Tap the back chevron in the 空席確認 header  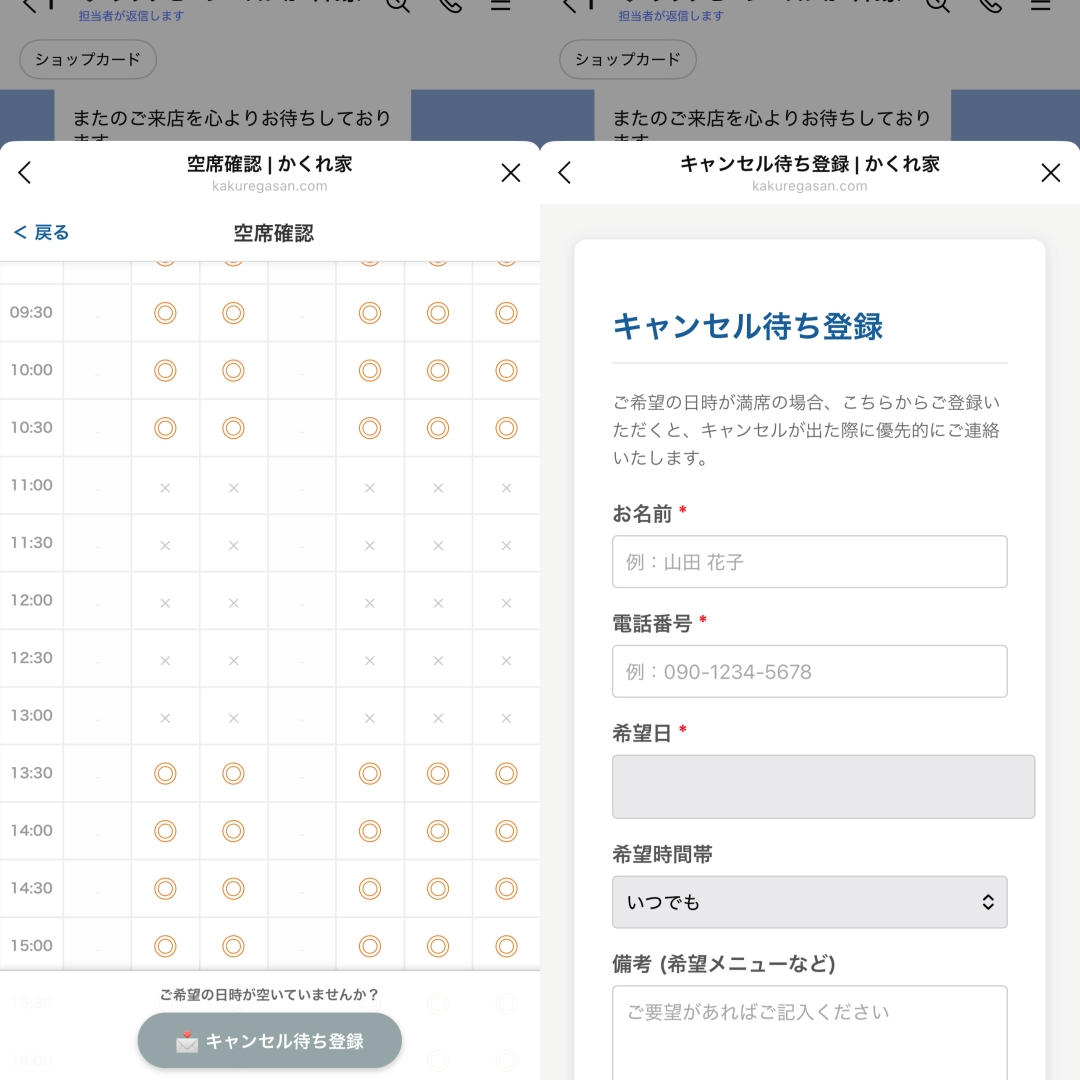[25, 173]
